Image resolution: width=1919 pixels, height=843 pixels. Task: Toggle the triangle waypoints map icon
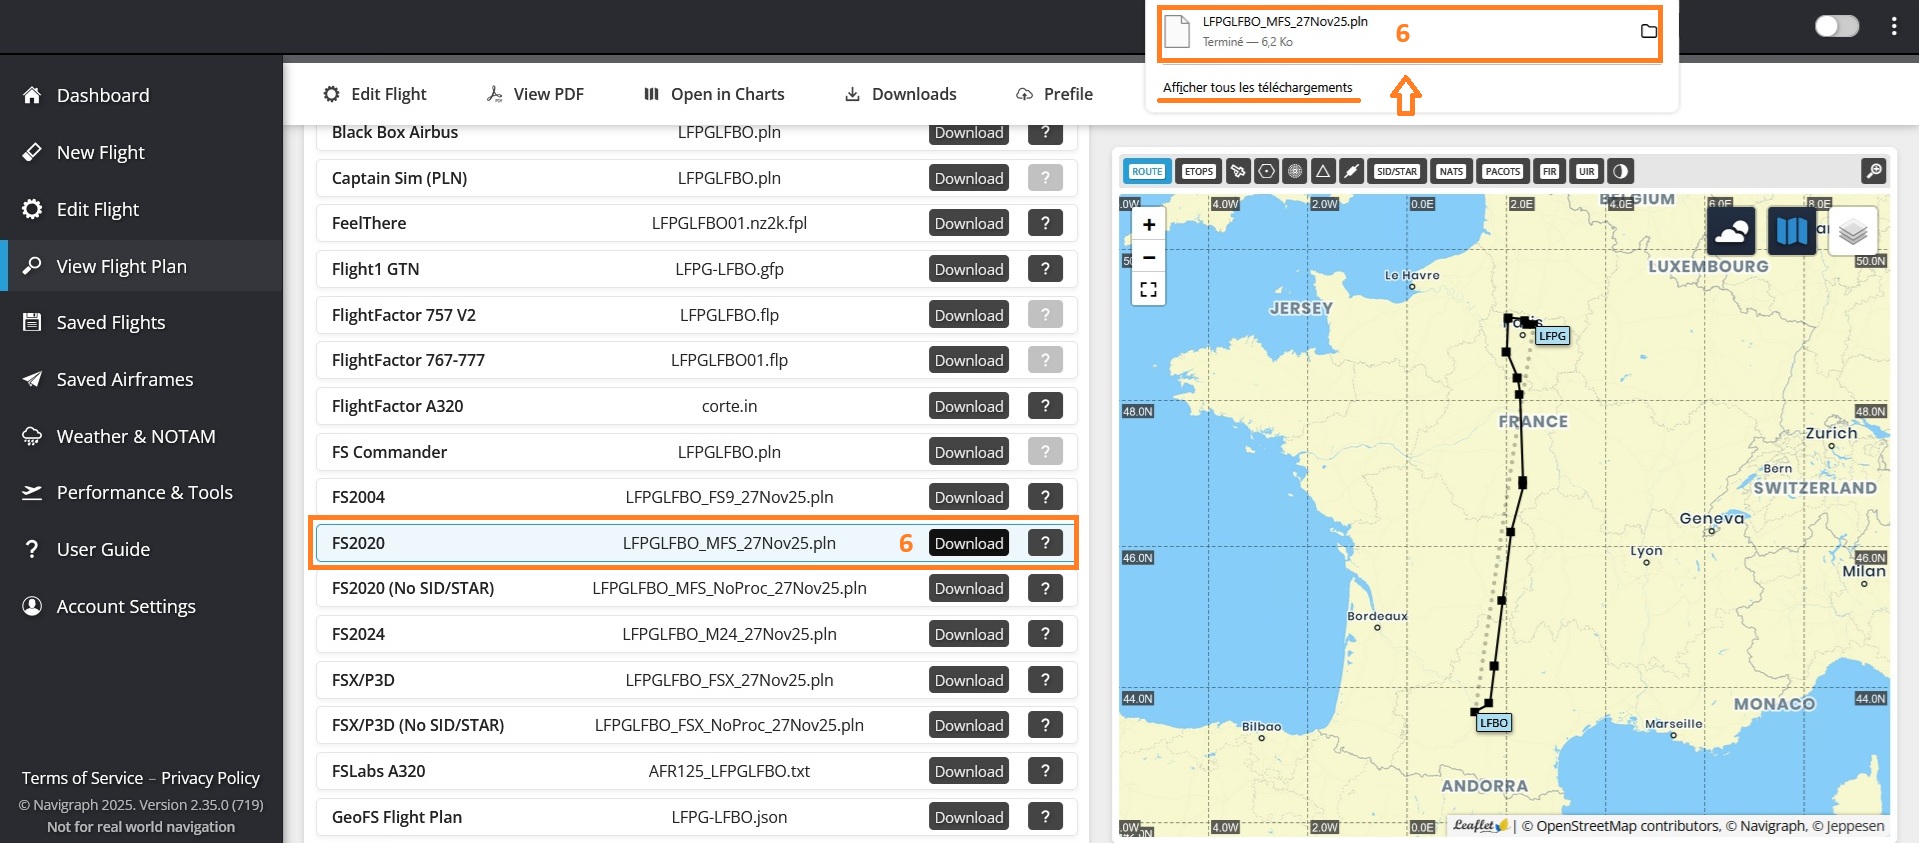point(1323,171)
